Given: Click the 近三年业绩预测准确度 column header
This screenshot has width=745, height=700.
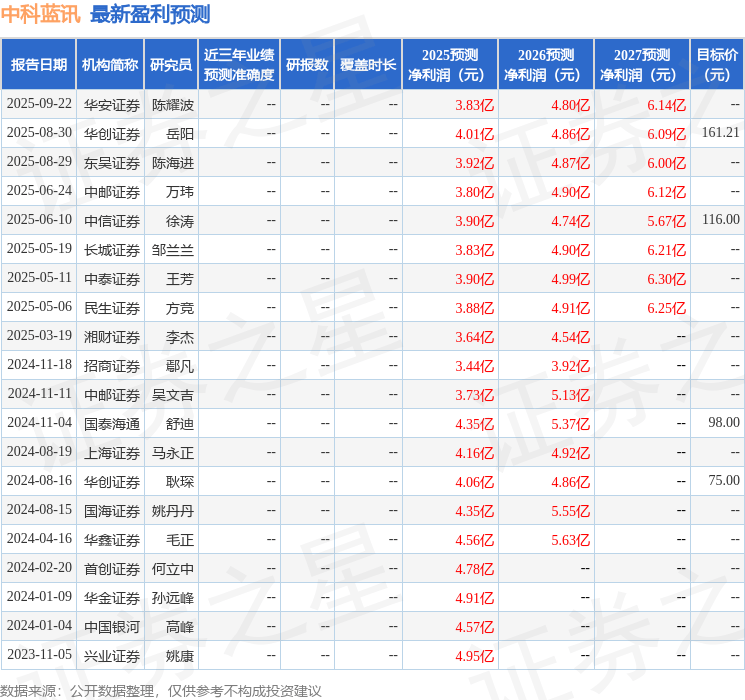Looking at the screenshot, I should coord(239,65).
